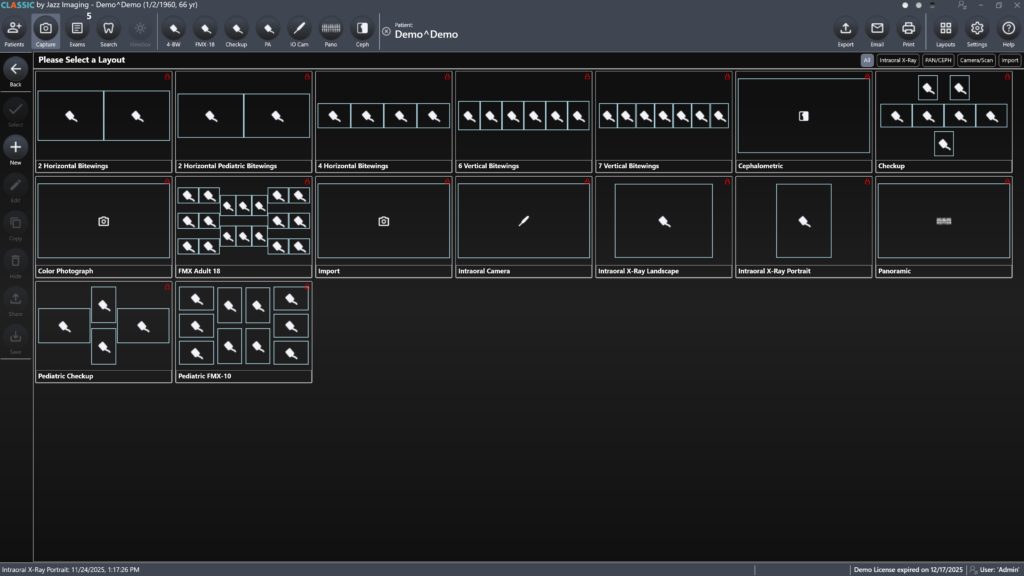Select the FMX Adult 18 layout

point(244,227)
